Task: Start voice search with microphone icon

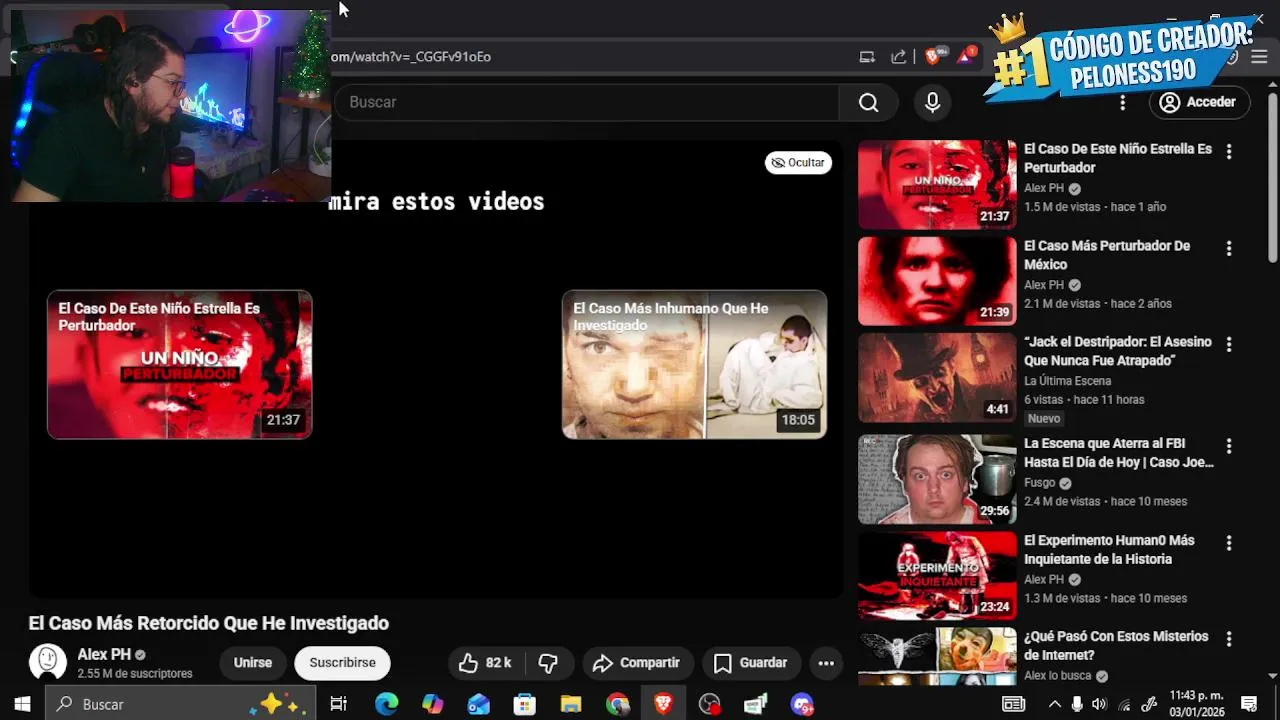Action: pyautogui.click(x=932, y=102)
